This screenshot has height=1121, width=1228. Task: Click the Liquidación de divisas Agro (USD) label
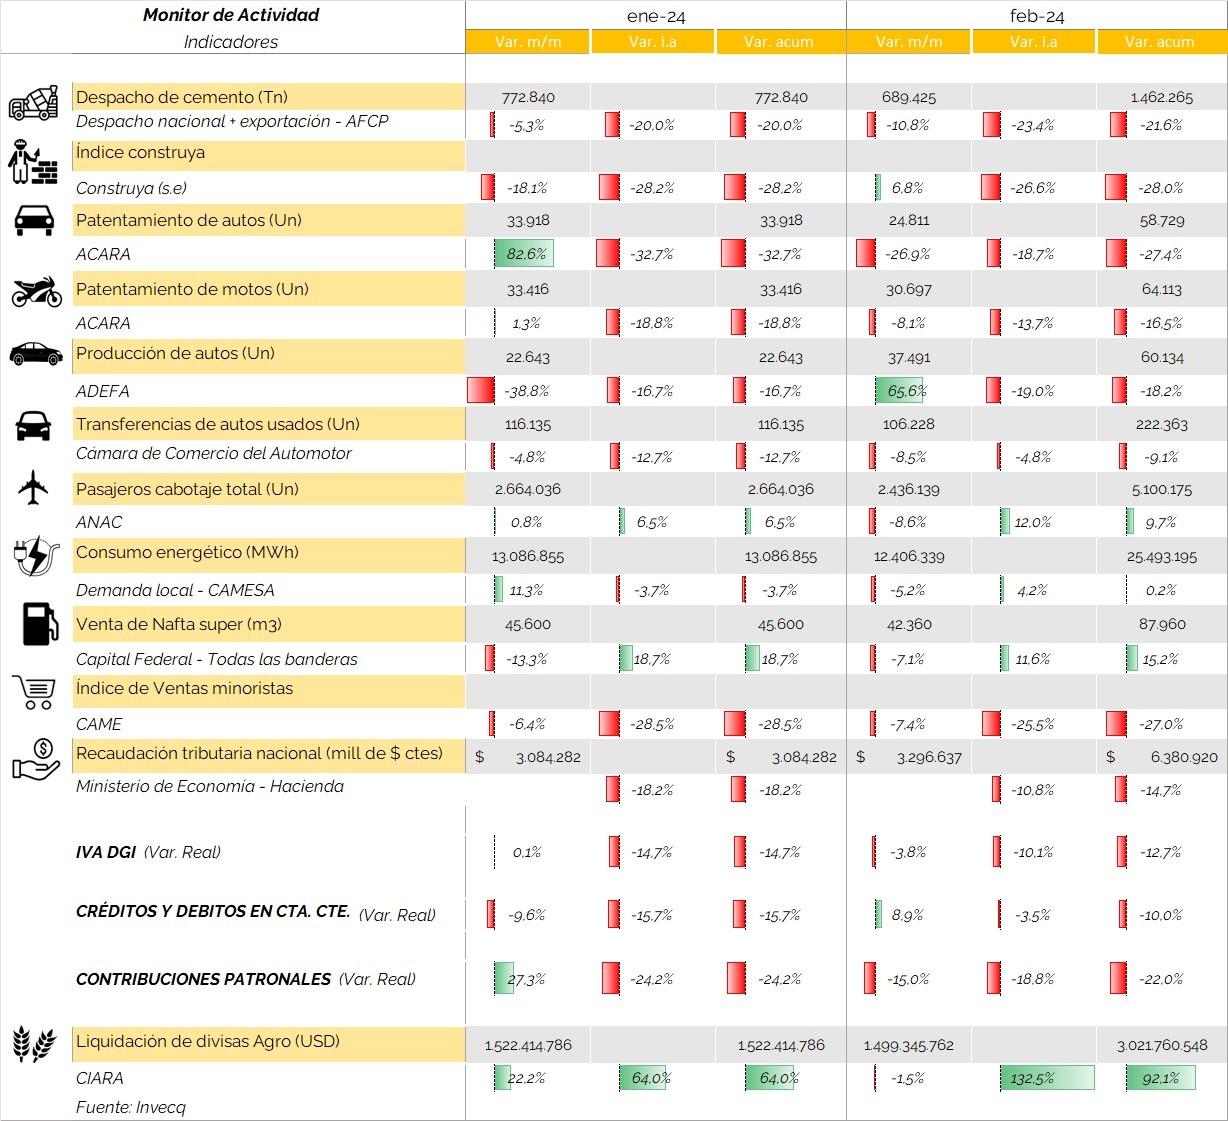pyautogui.click(x=208, y=1041)
